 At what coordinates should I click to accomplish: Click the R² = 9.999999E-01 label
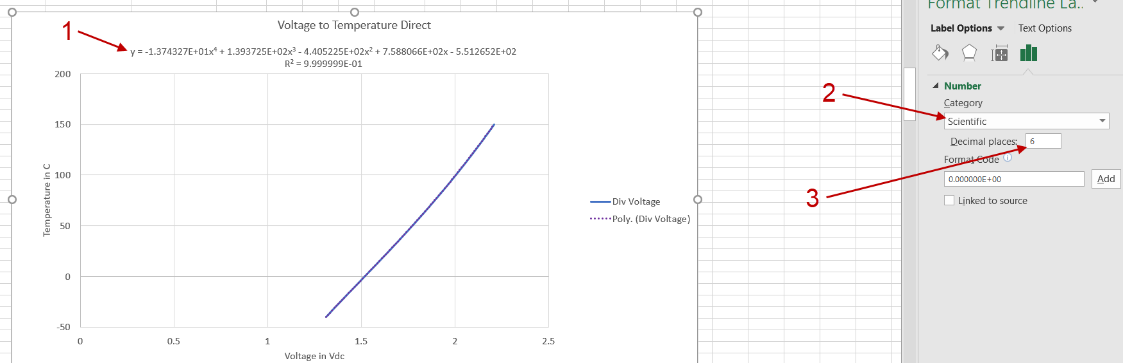coord(324,63)
